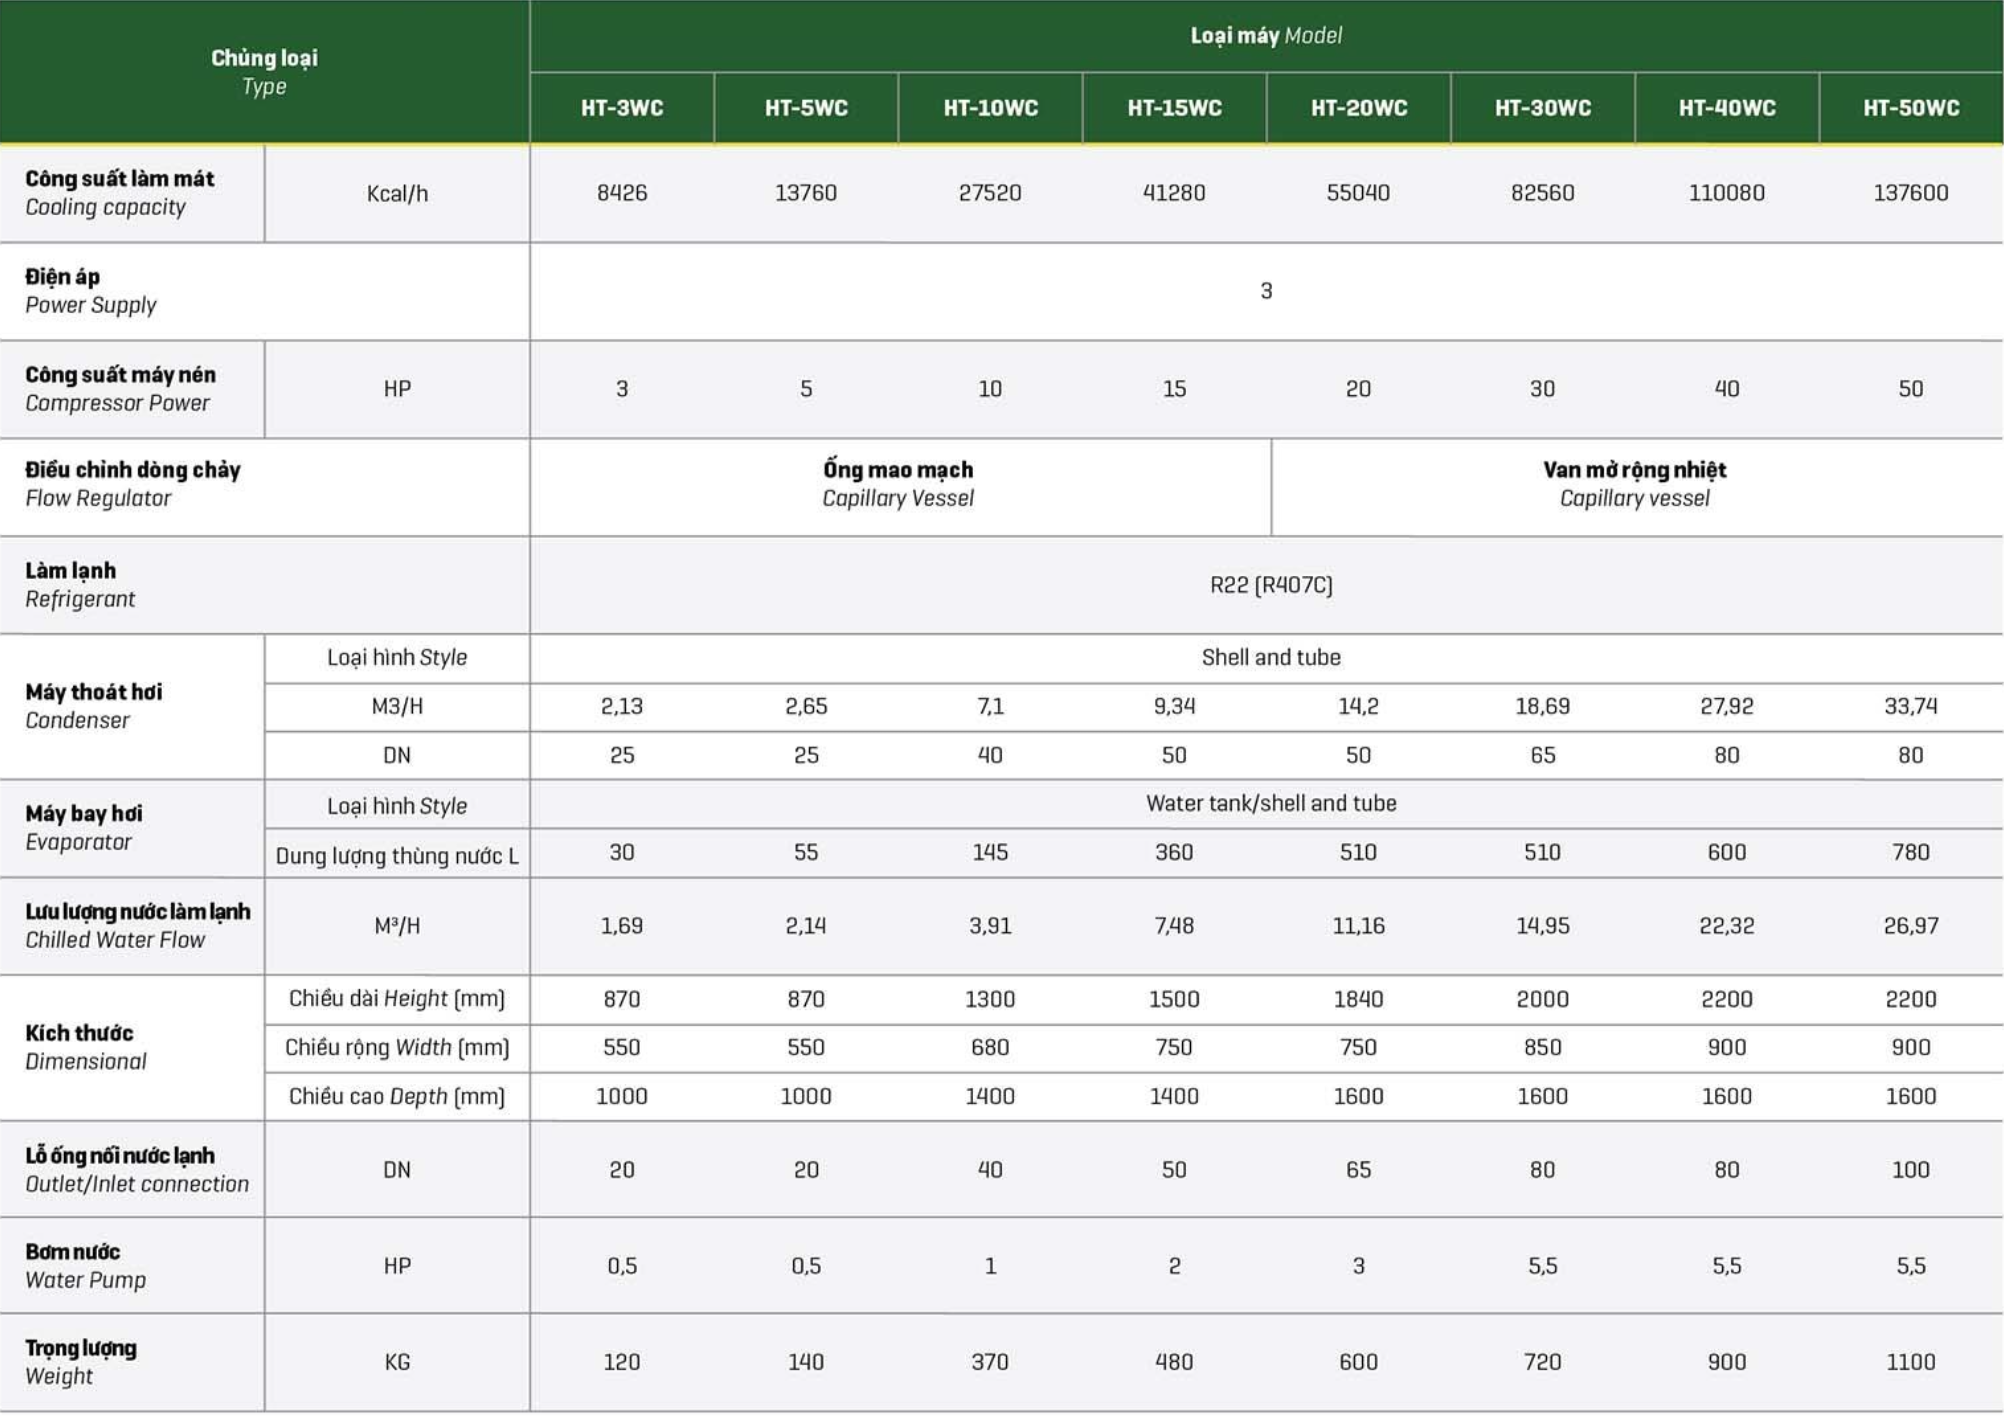Click the Chủng loại Type header cell

[264, 72]
